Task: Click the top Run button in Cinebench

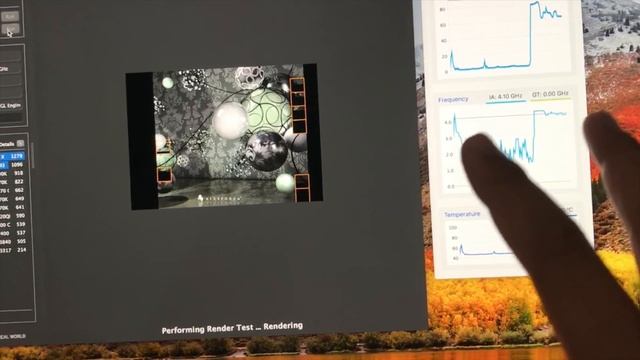Action: click(x=10, y=16)
